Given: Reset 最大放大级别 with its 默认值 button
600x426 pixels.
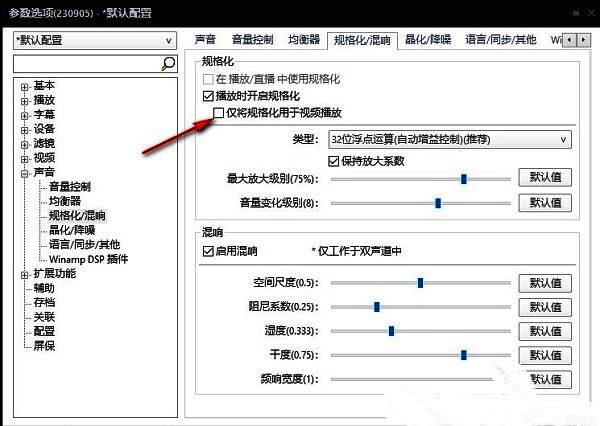Looking at the screenshot, I should tap(545, 177).
